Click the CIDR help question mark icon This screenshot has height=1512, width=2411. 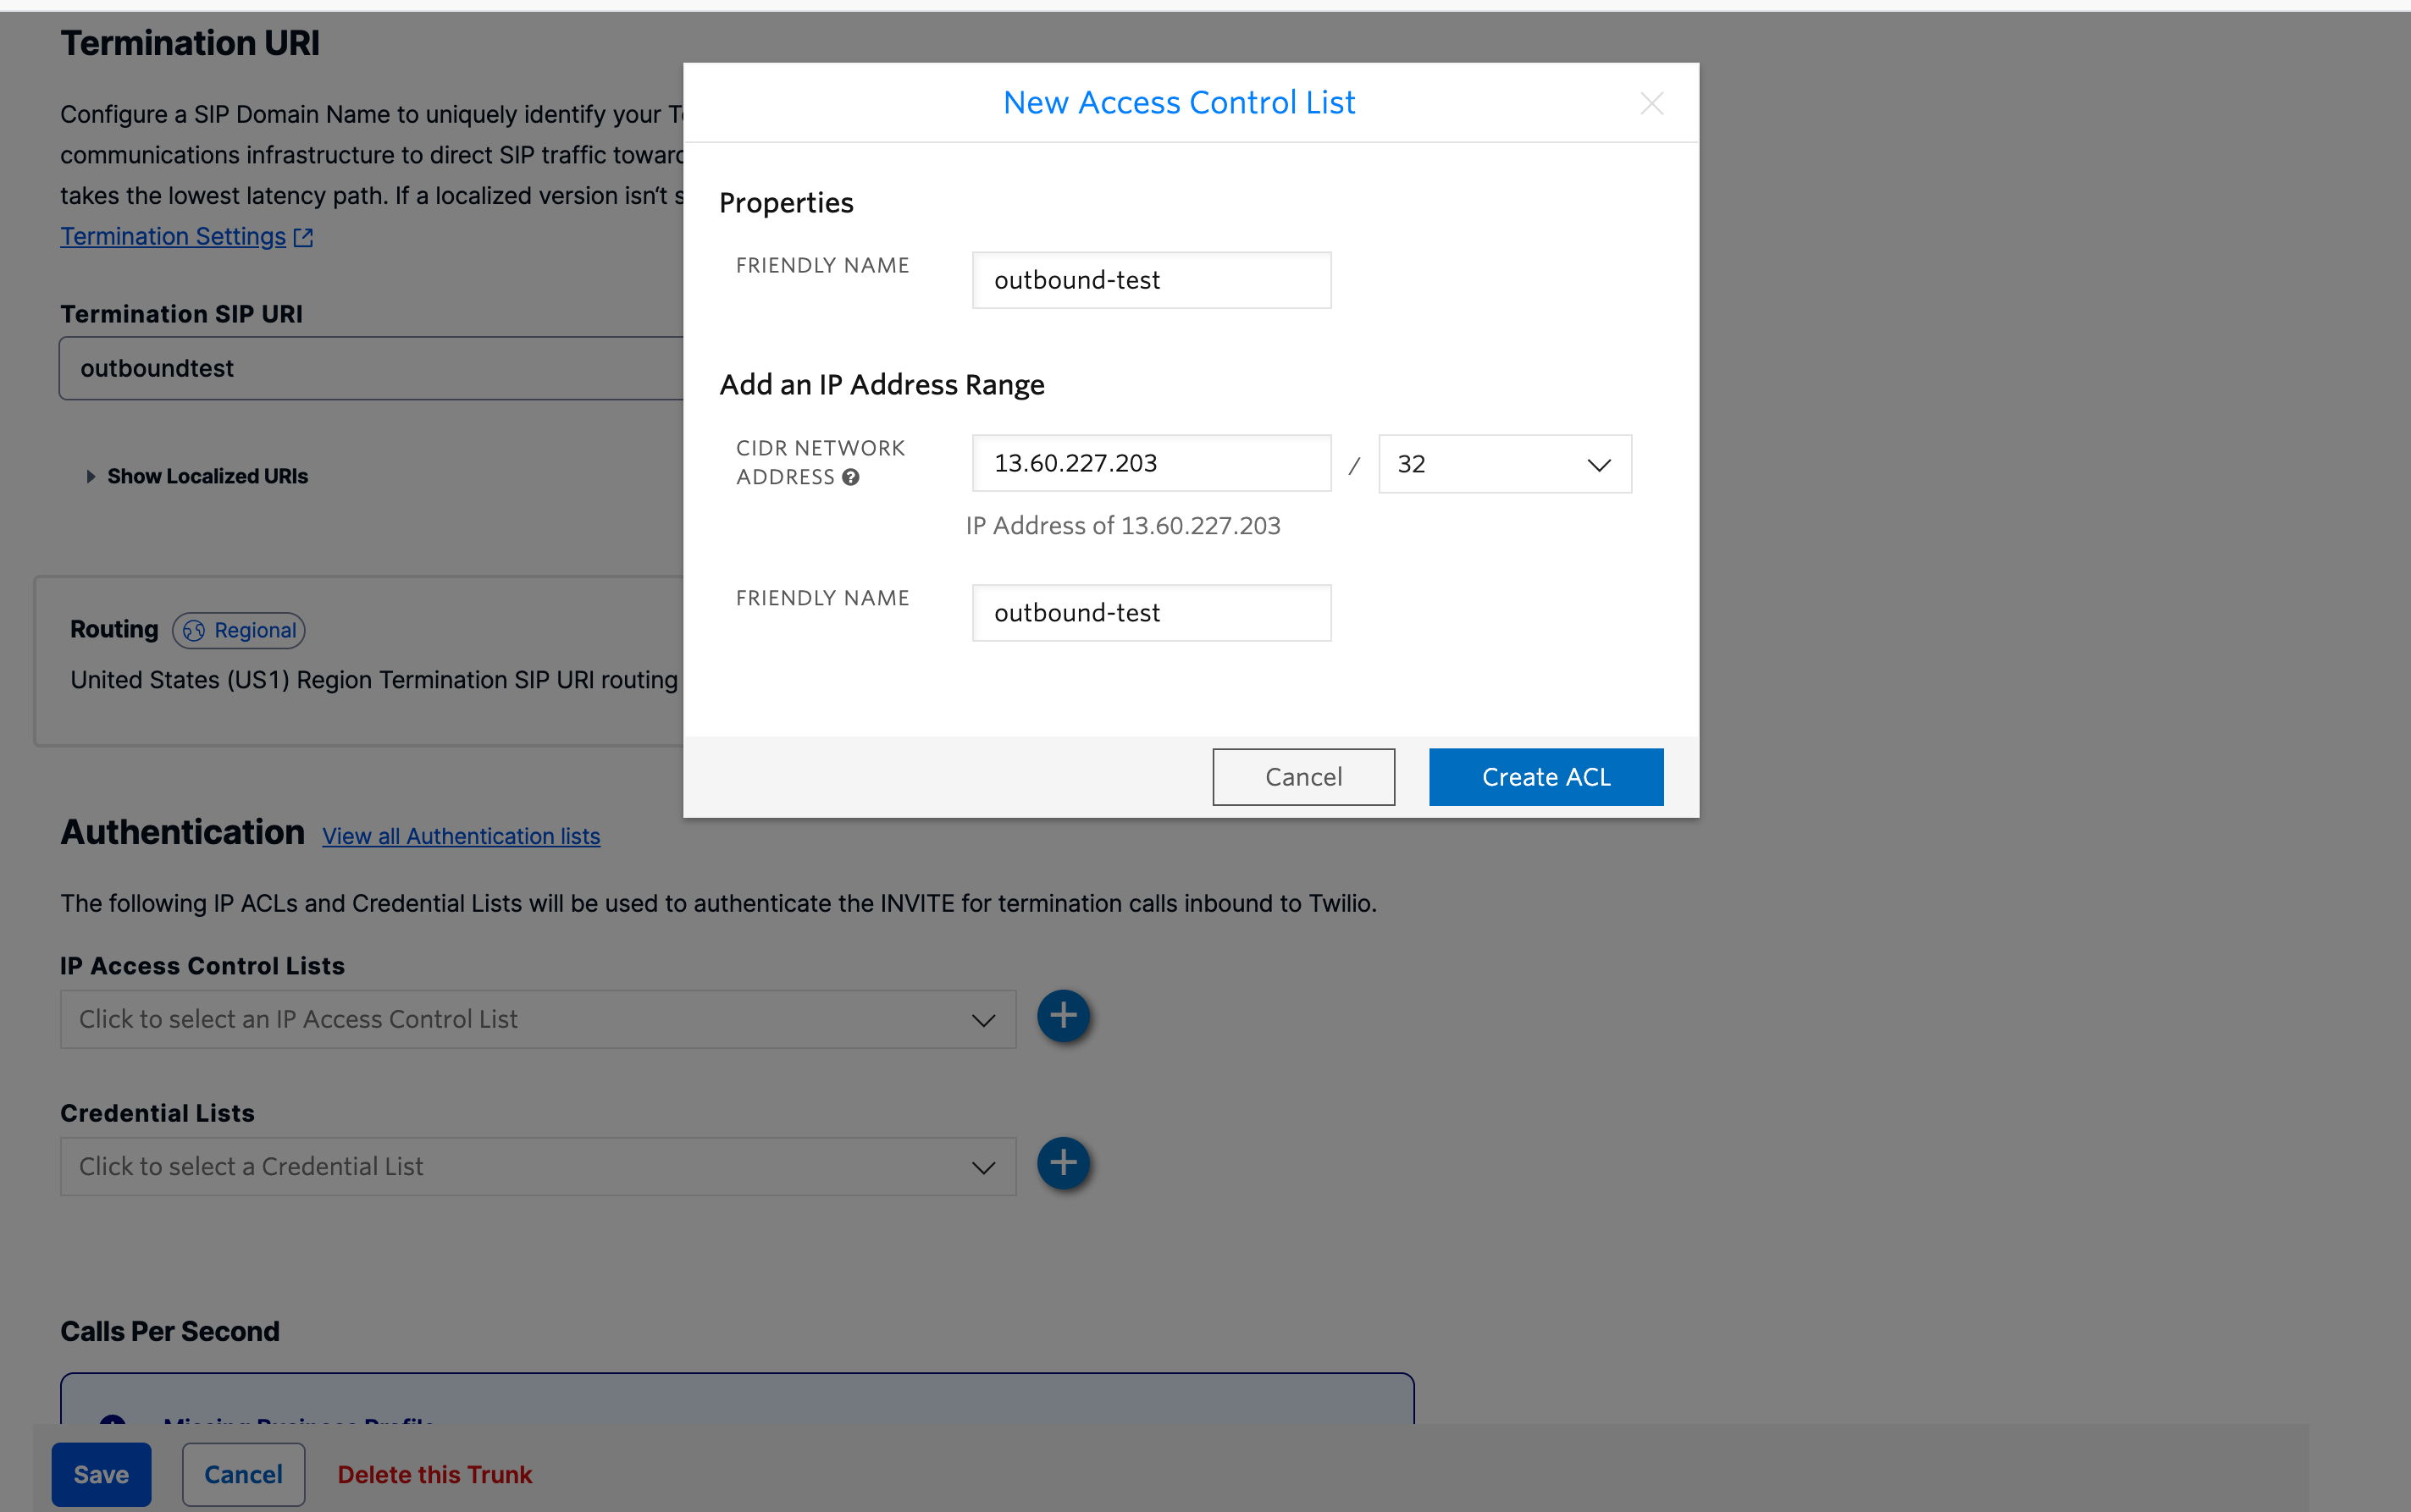point(850,478)
